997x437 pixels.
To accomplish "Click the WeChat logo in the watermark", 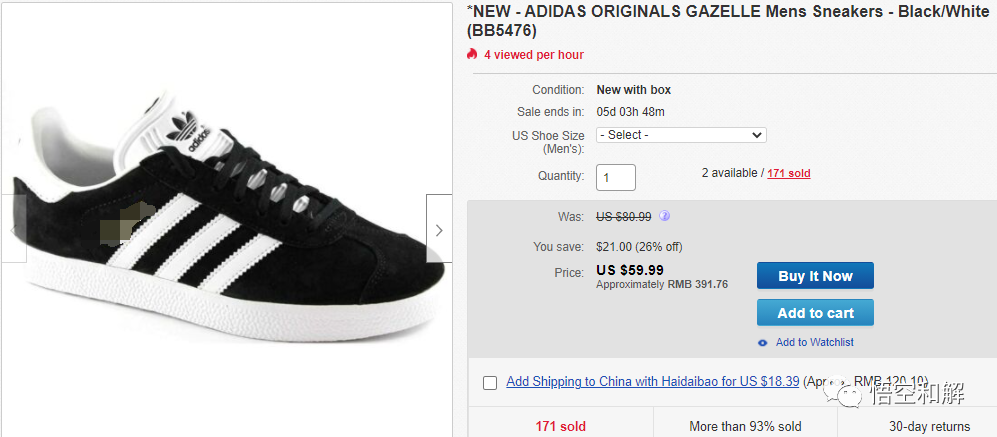I will click(x=851, y=395).
